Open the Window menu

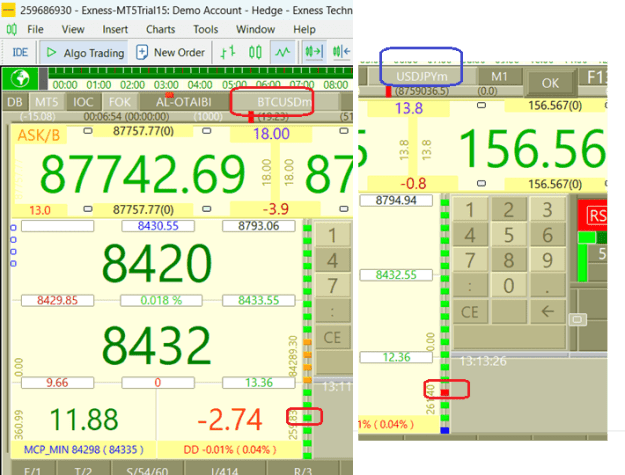tap(255, 29)
